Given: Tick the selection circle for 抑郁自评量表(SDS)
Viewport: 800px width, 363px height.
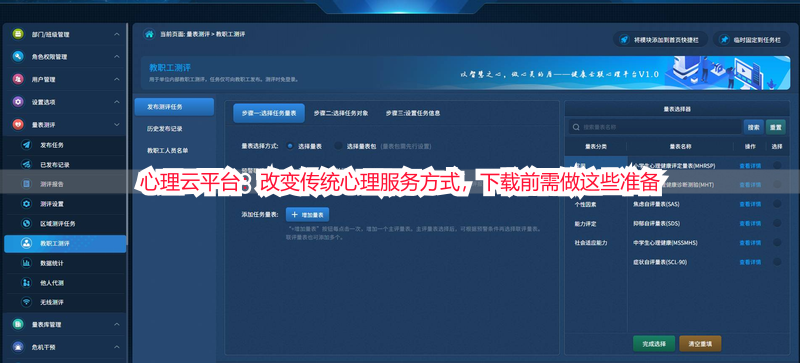Looking at the screenshot, I should 777,223.
